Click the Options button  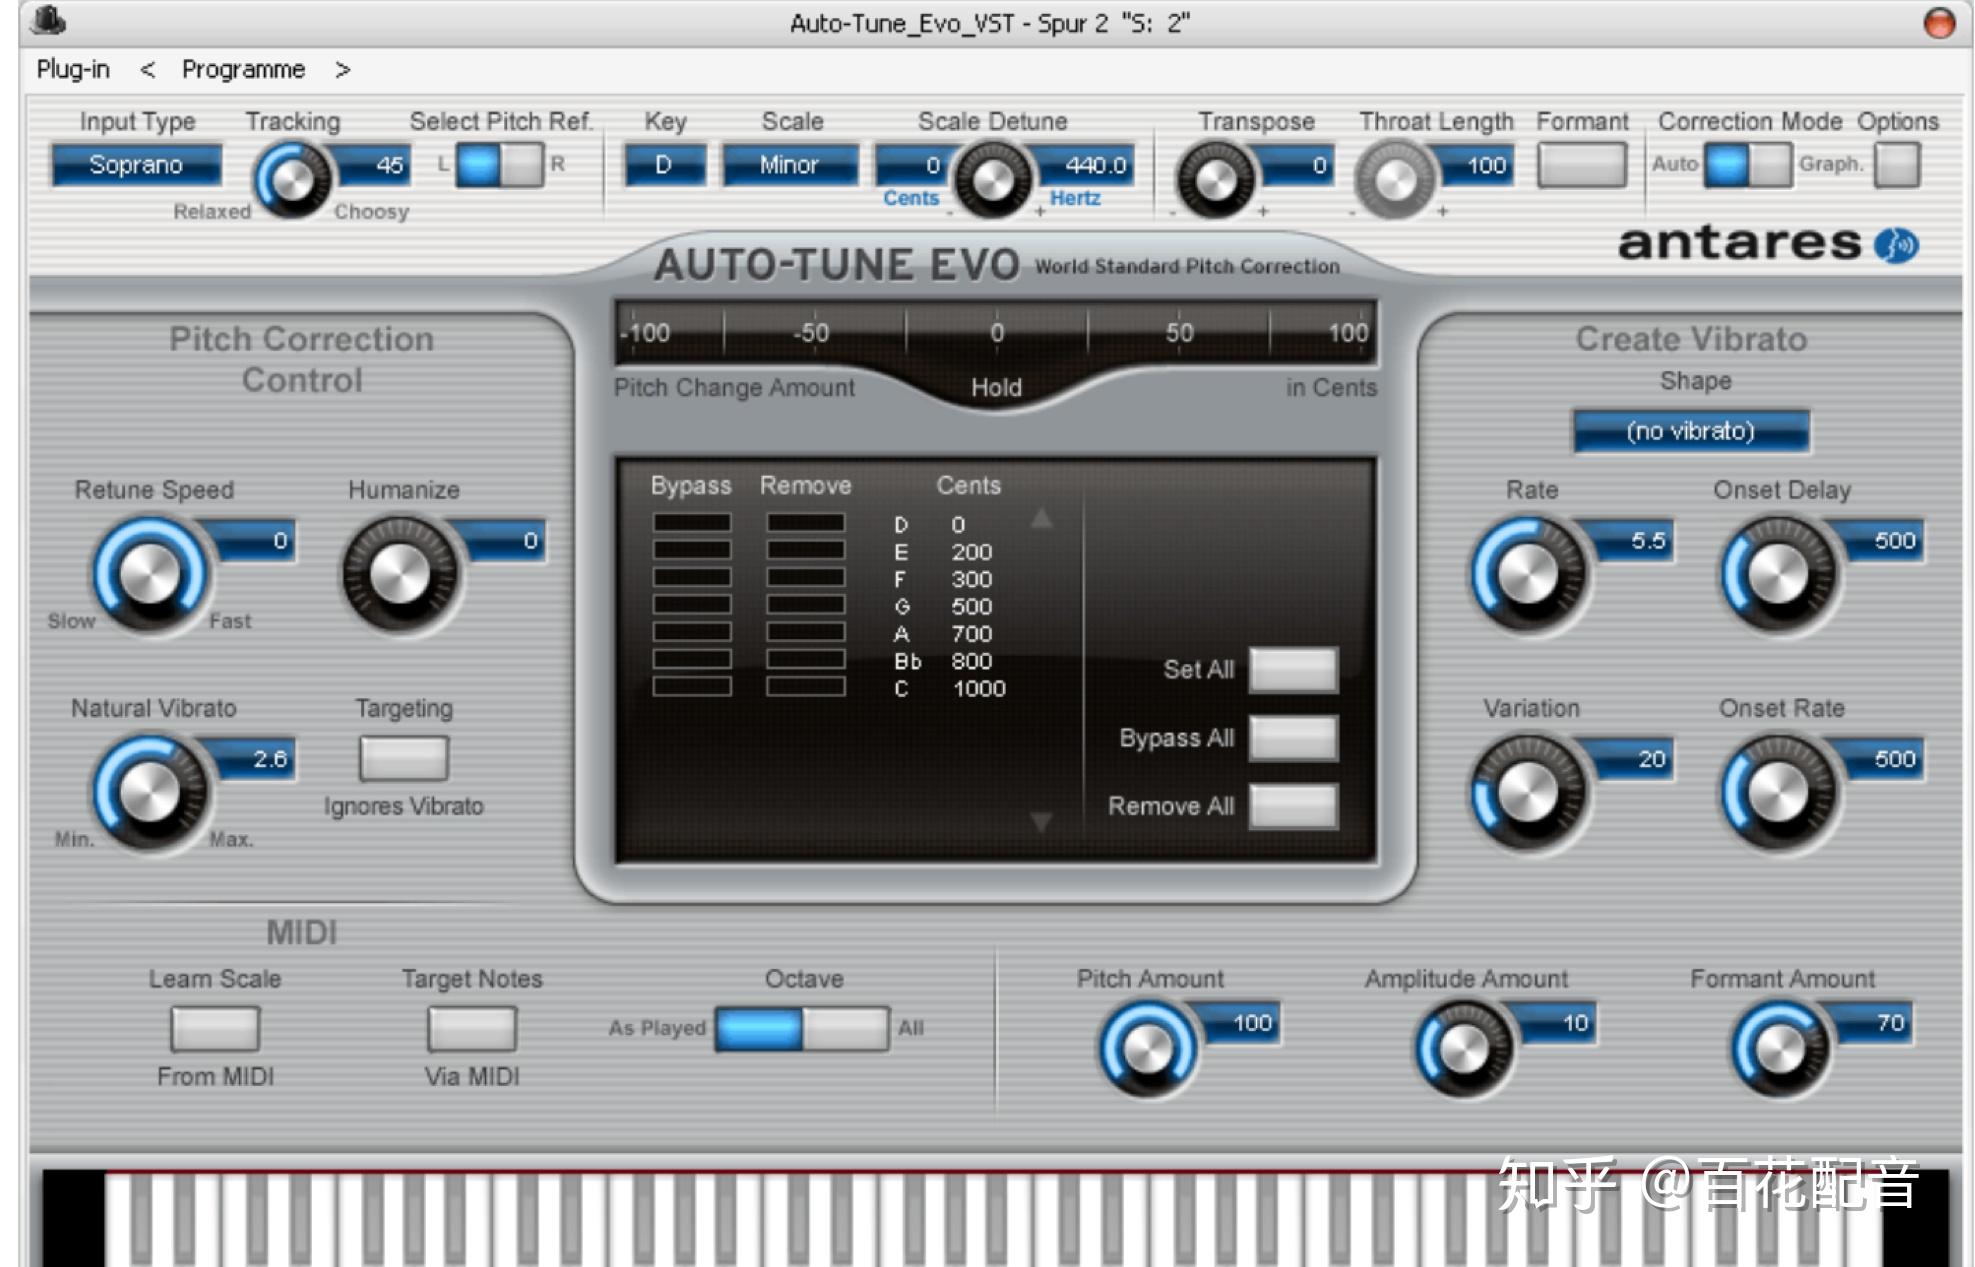pyautogui.click(x=1897, y=165)
